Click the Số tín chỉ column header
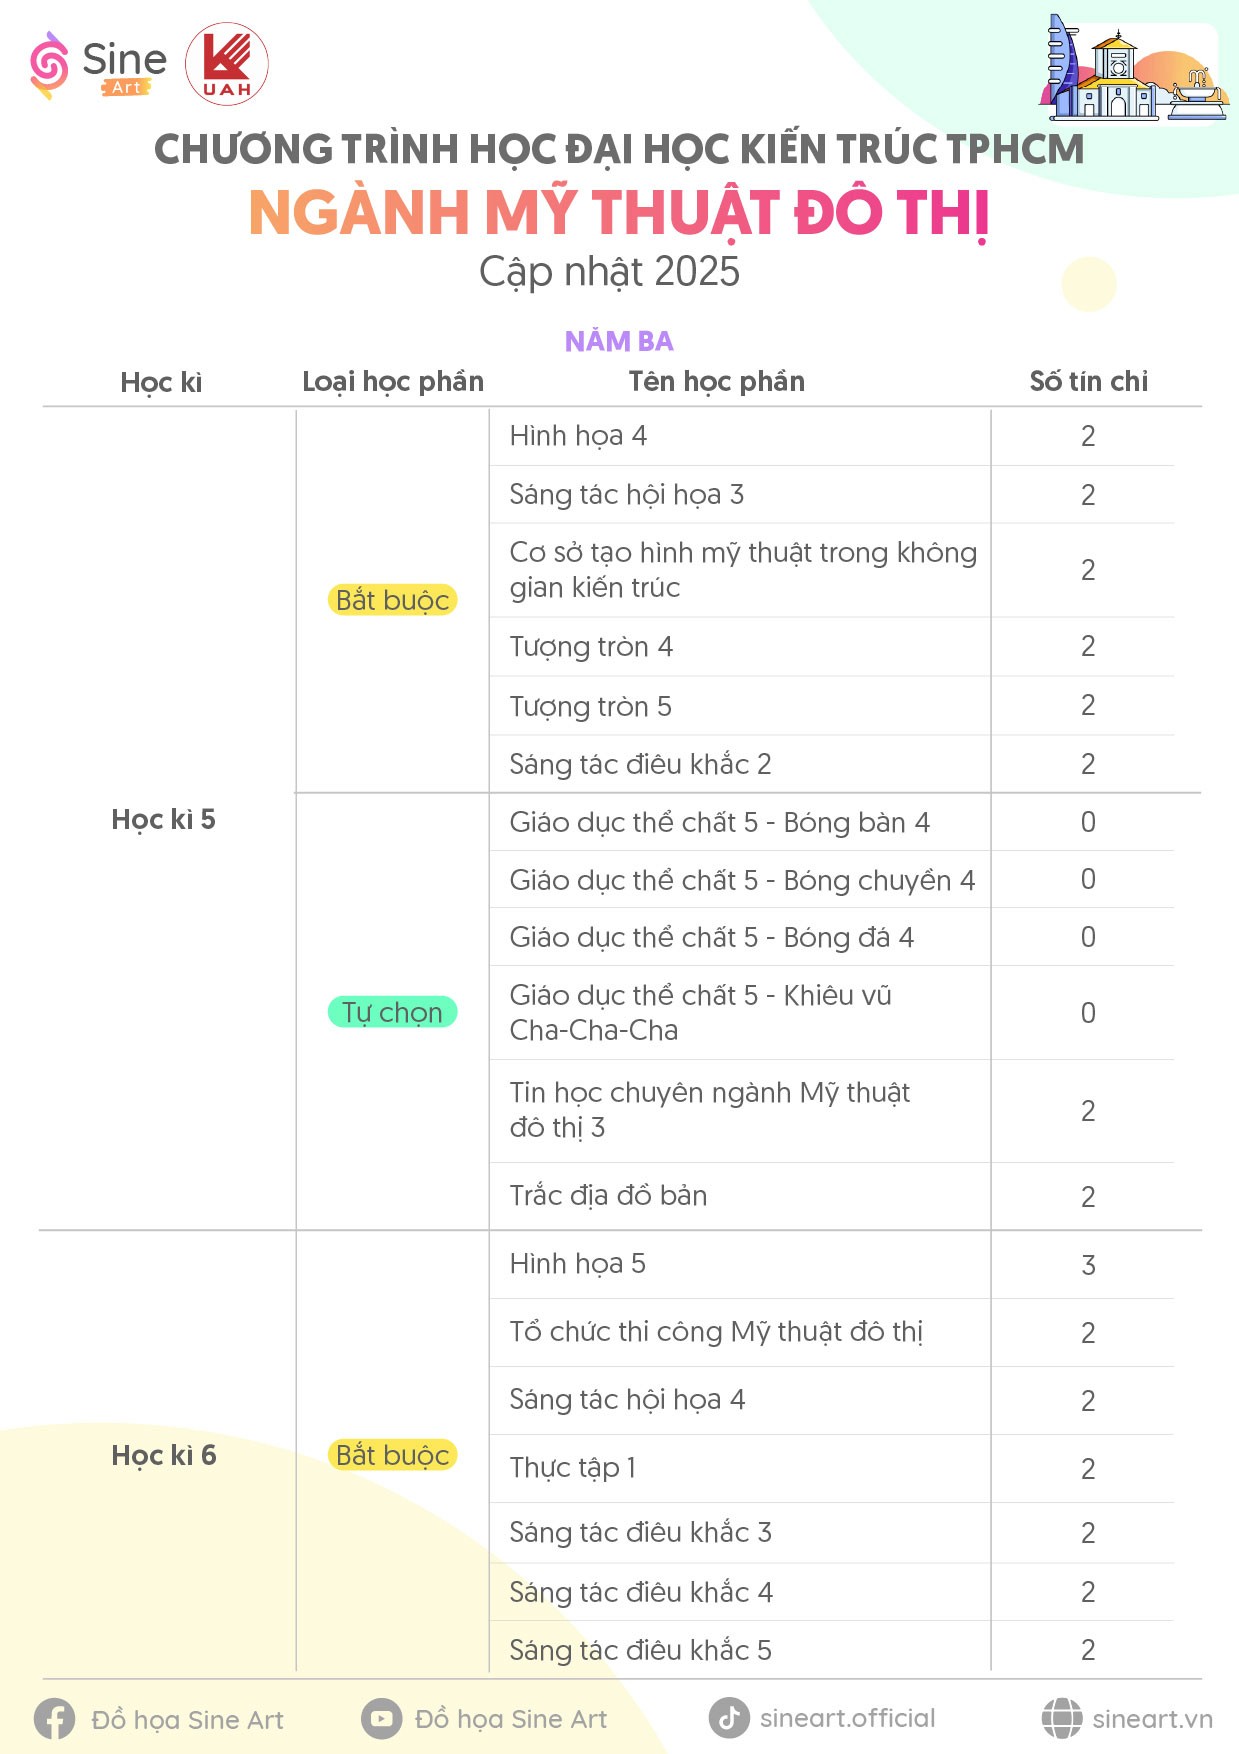The width and height of the screenshot is (1239, 1754). pos(1088,381)
